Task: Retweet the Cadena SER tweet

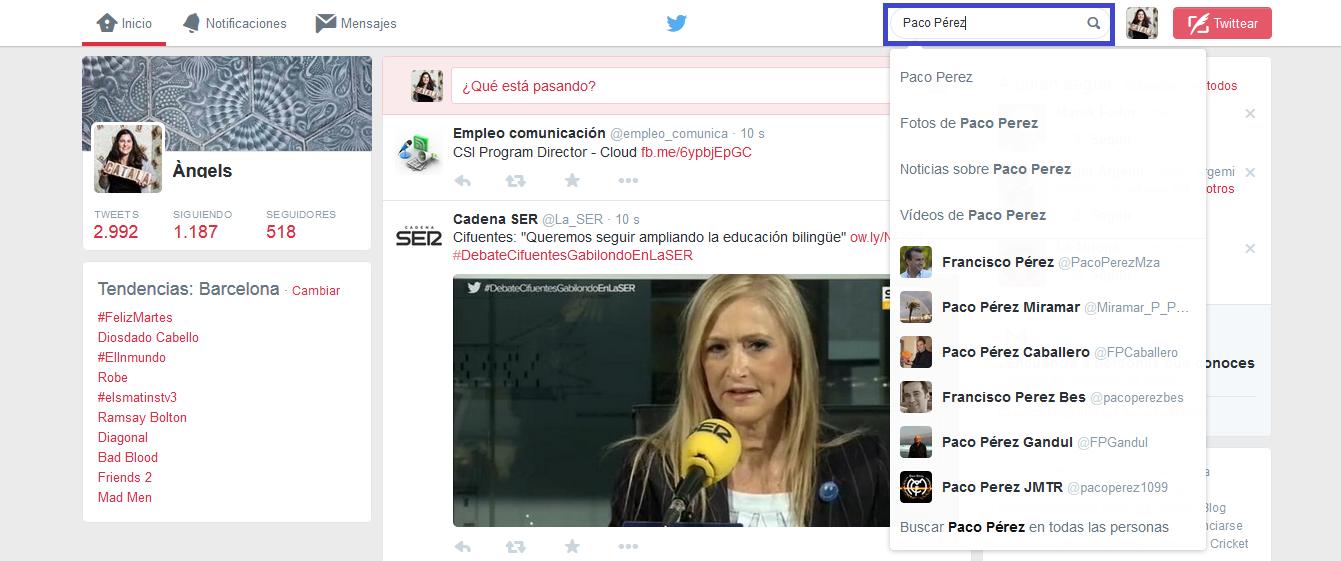Action: [515, 547]
